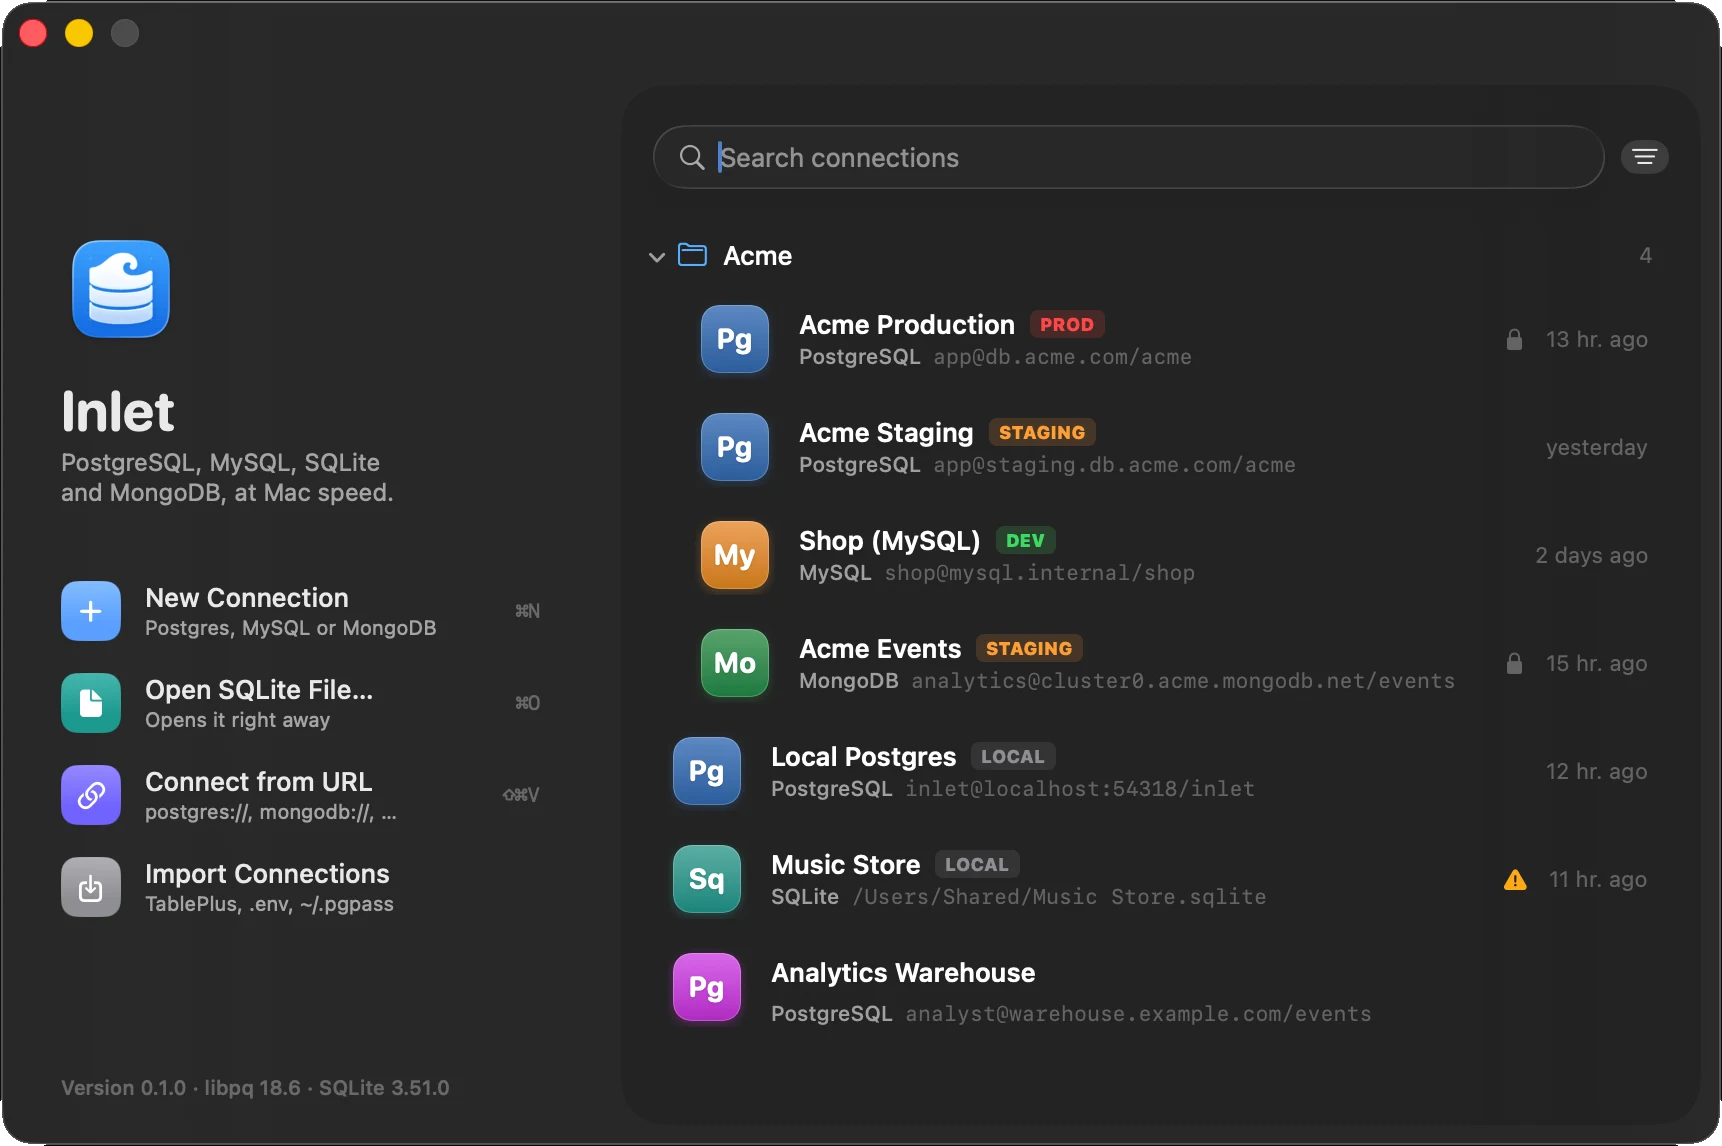Select Import Connections action
Image resolution: width=1722 pixels, height=1146 pixels.
[300, 887]
